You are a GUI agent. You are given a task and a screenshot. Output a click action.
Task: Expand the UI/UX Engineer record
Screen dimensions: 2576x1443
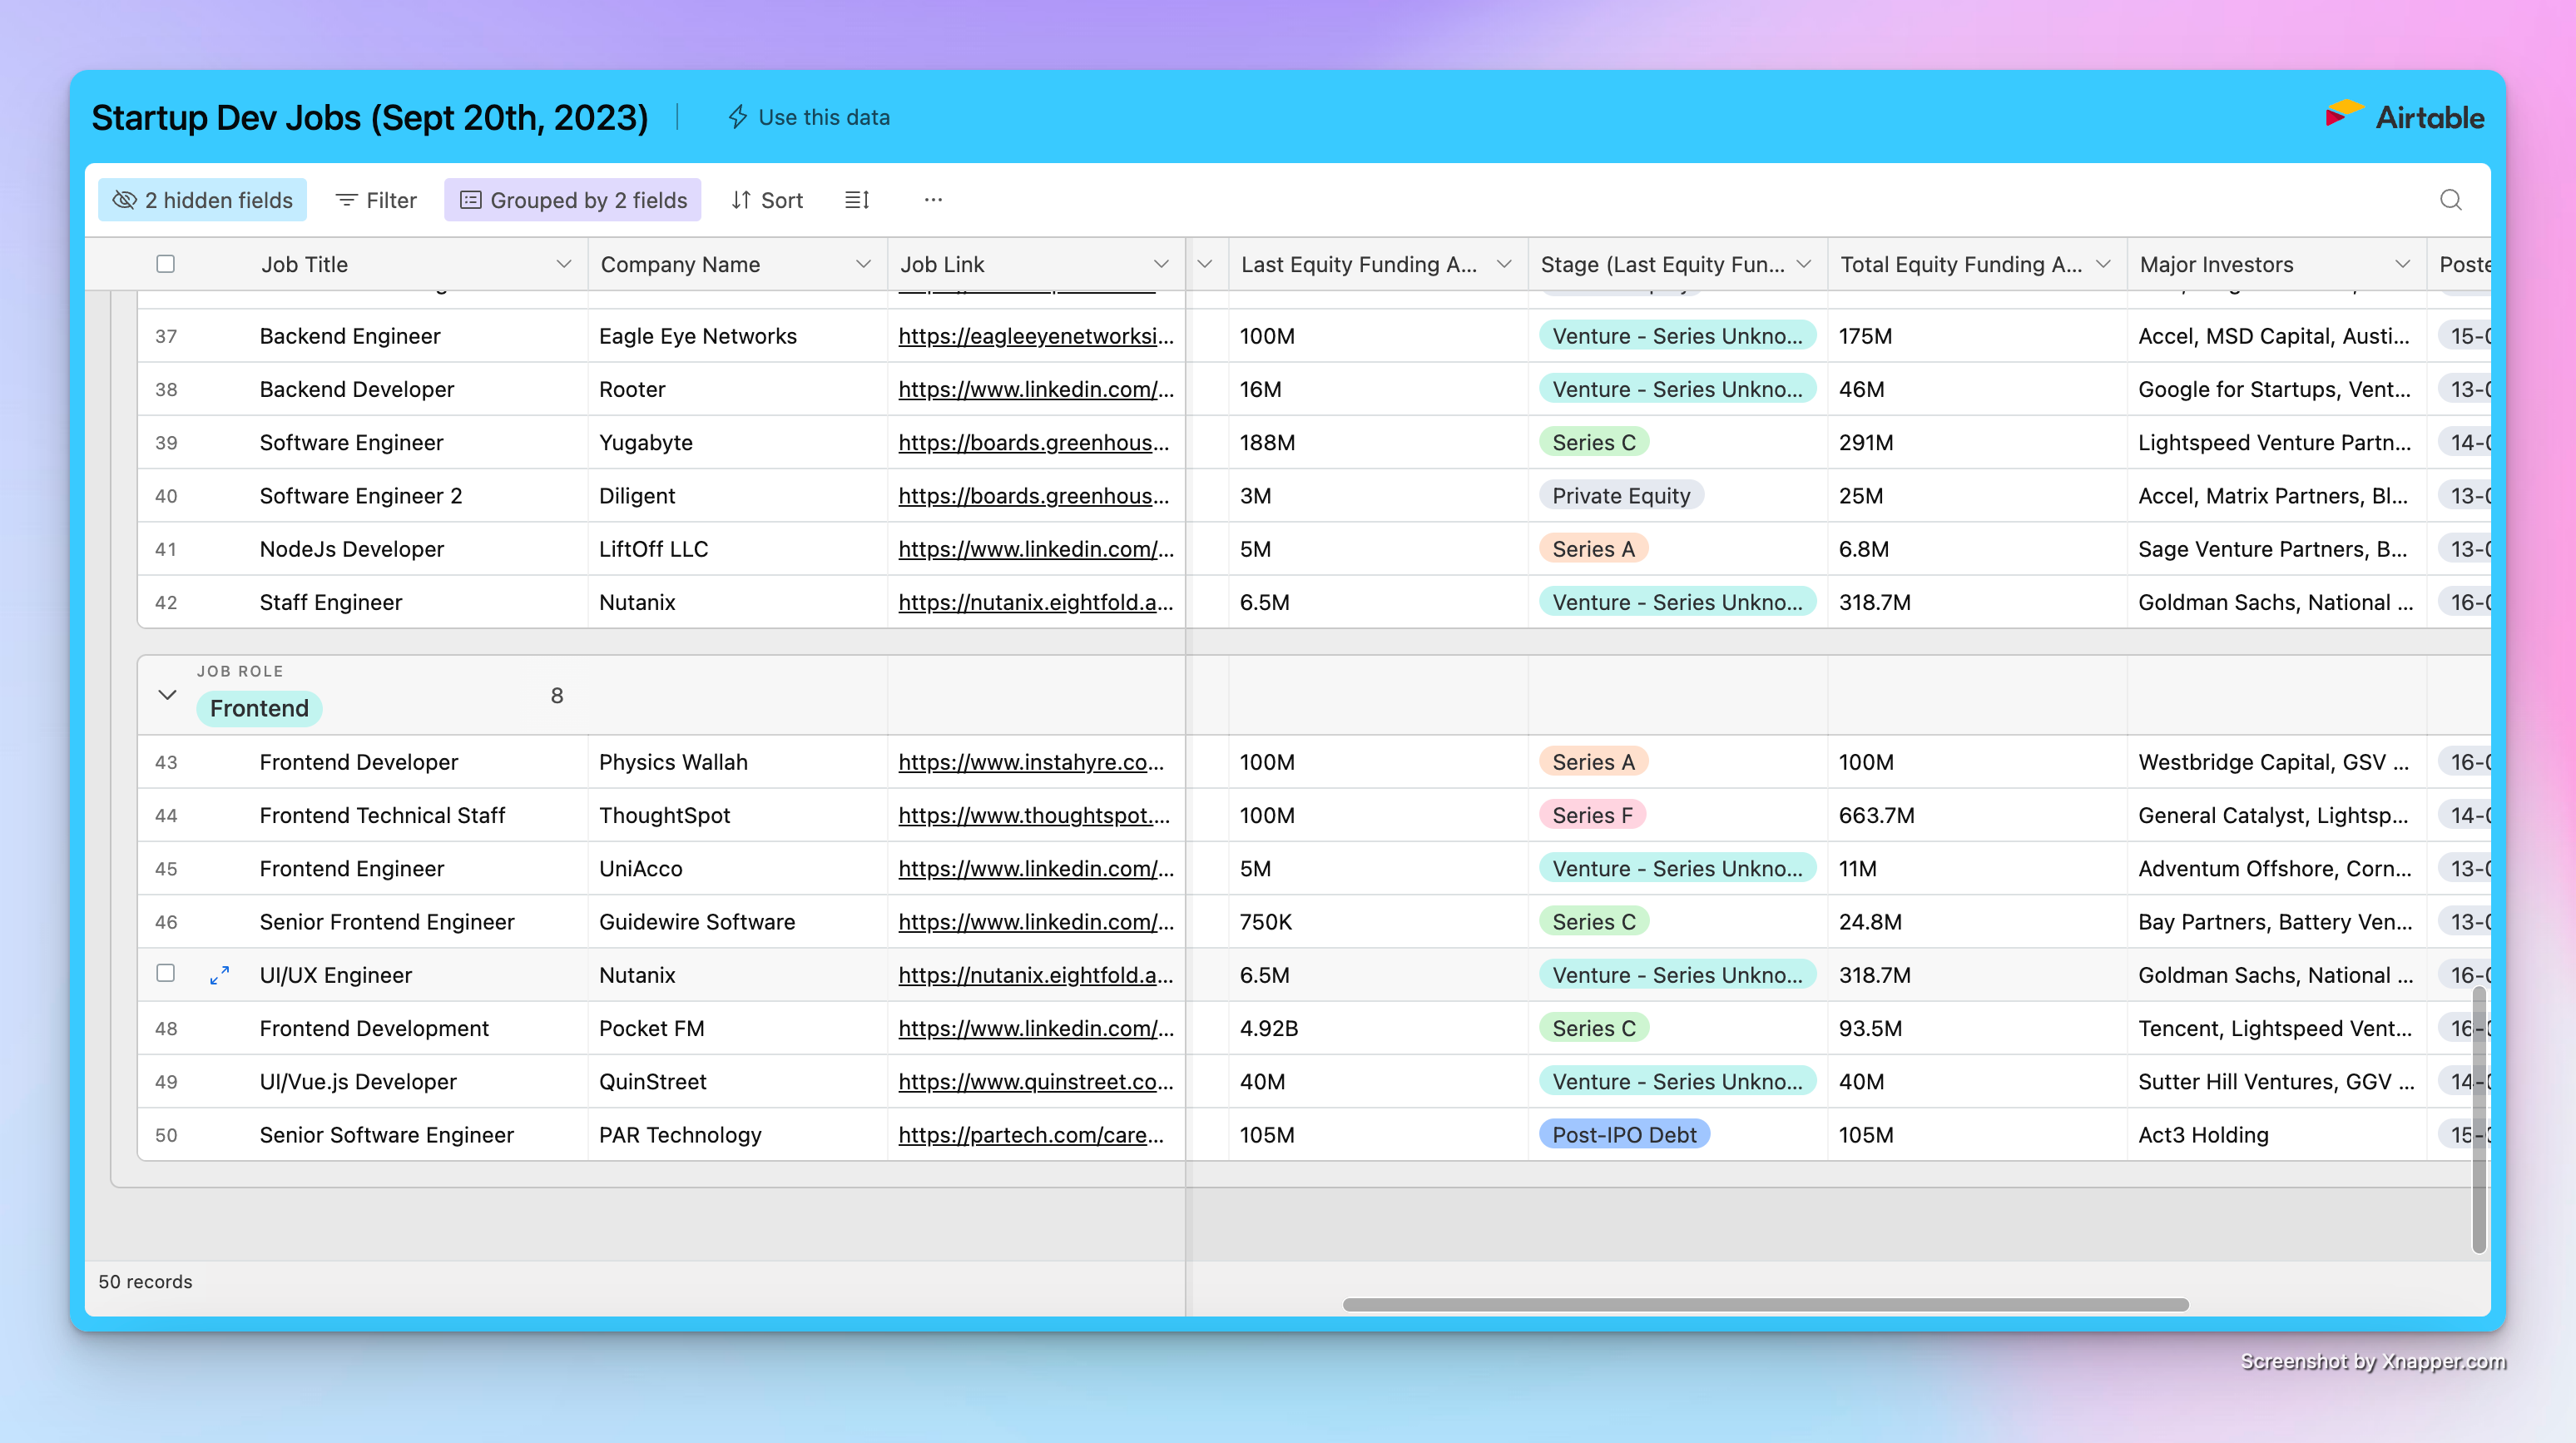click(x=219, y=975)
